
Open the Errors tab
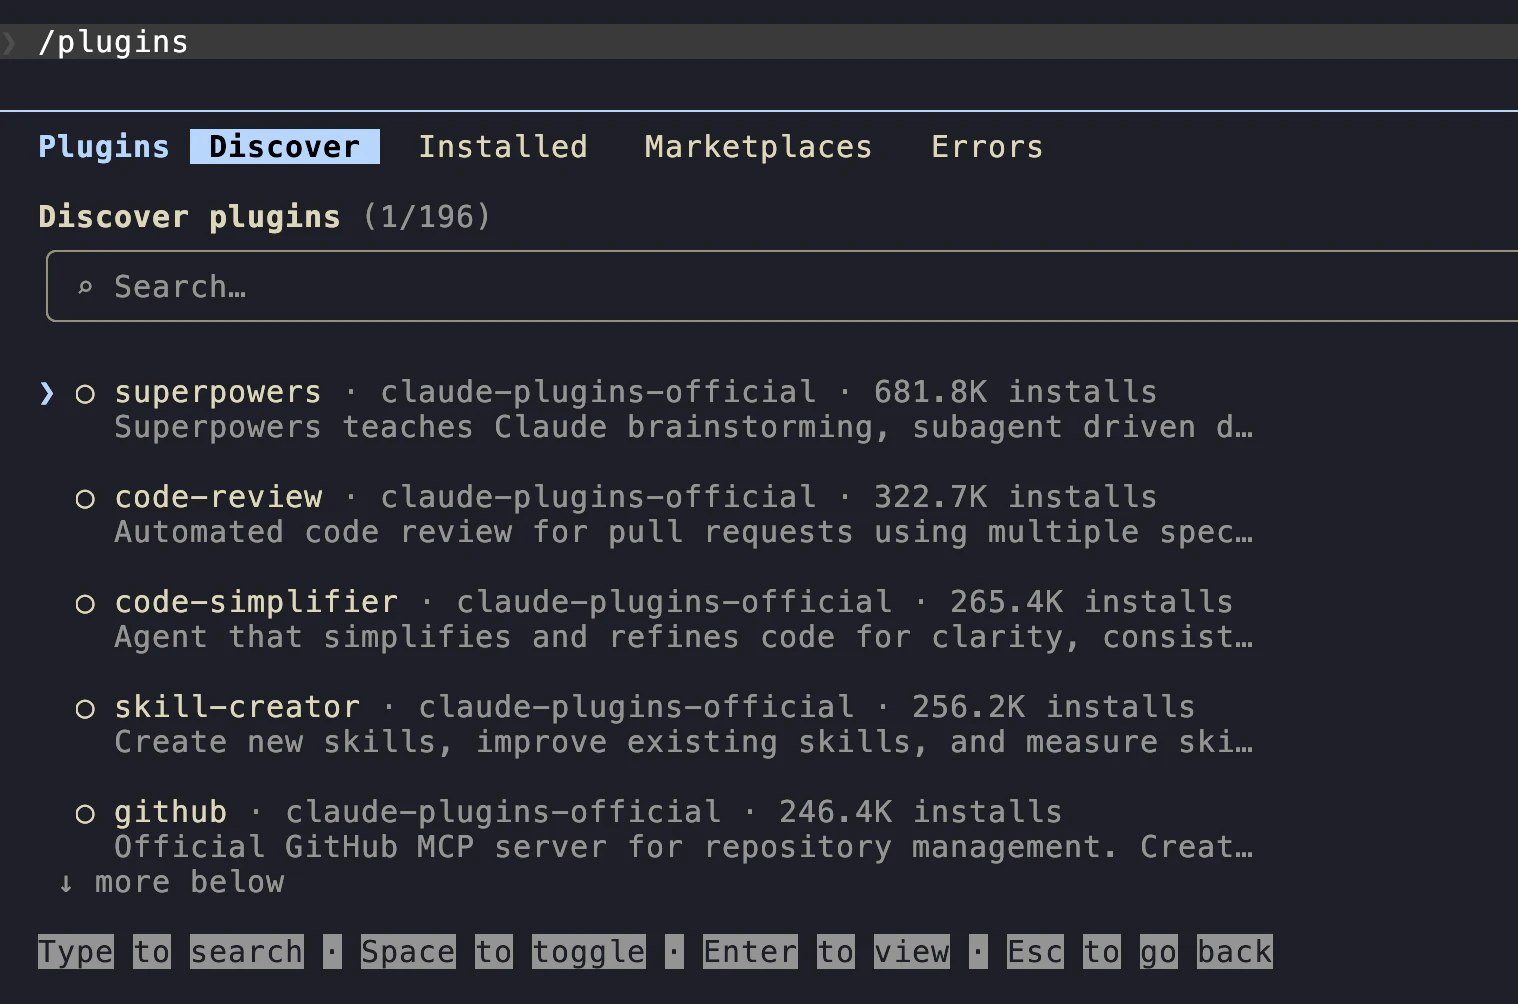pyautogui.click(x=987, y=146)
